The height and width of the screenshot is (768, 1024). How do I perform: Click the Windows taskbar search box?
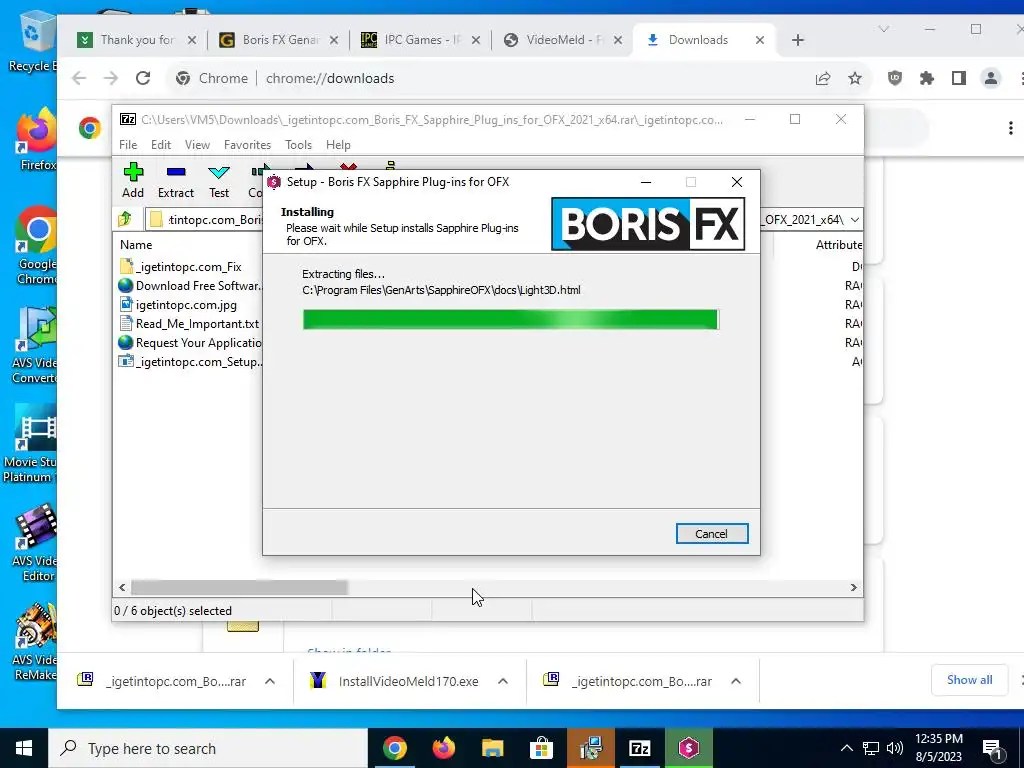[208, 748]
